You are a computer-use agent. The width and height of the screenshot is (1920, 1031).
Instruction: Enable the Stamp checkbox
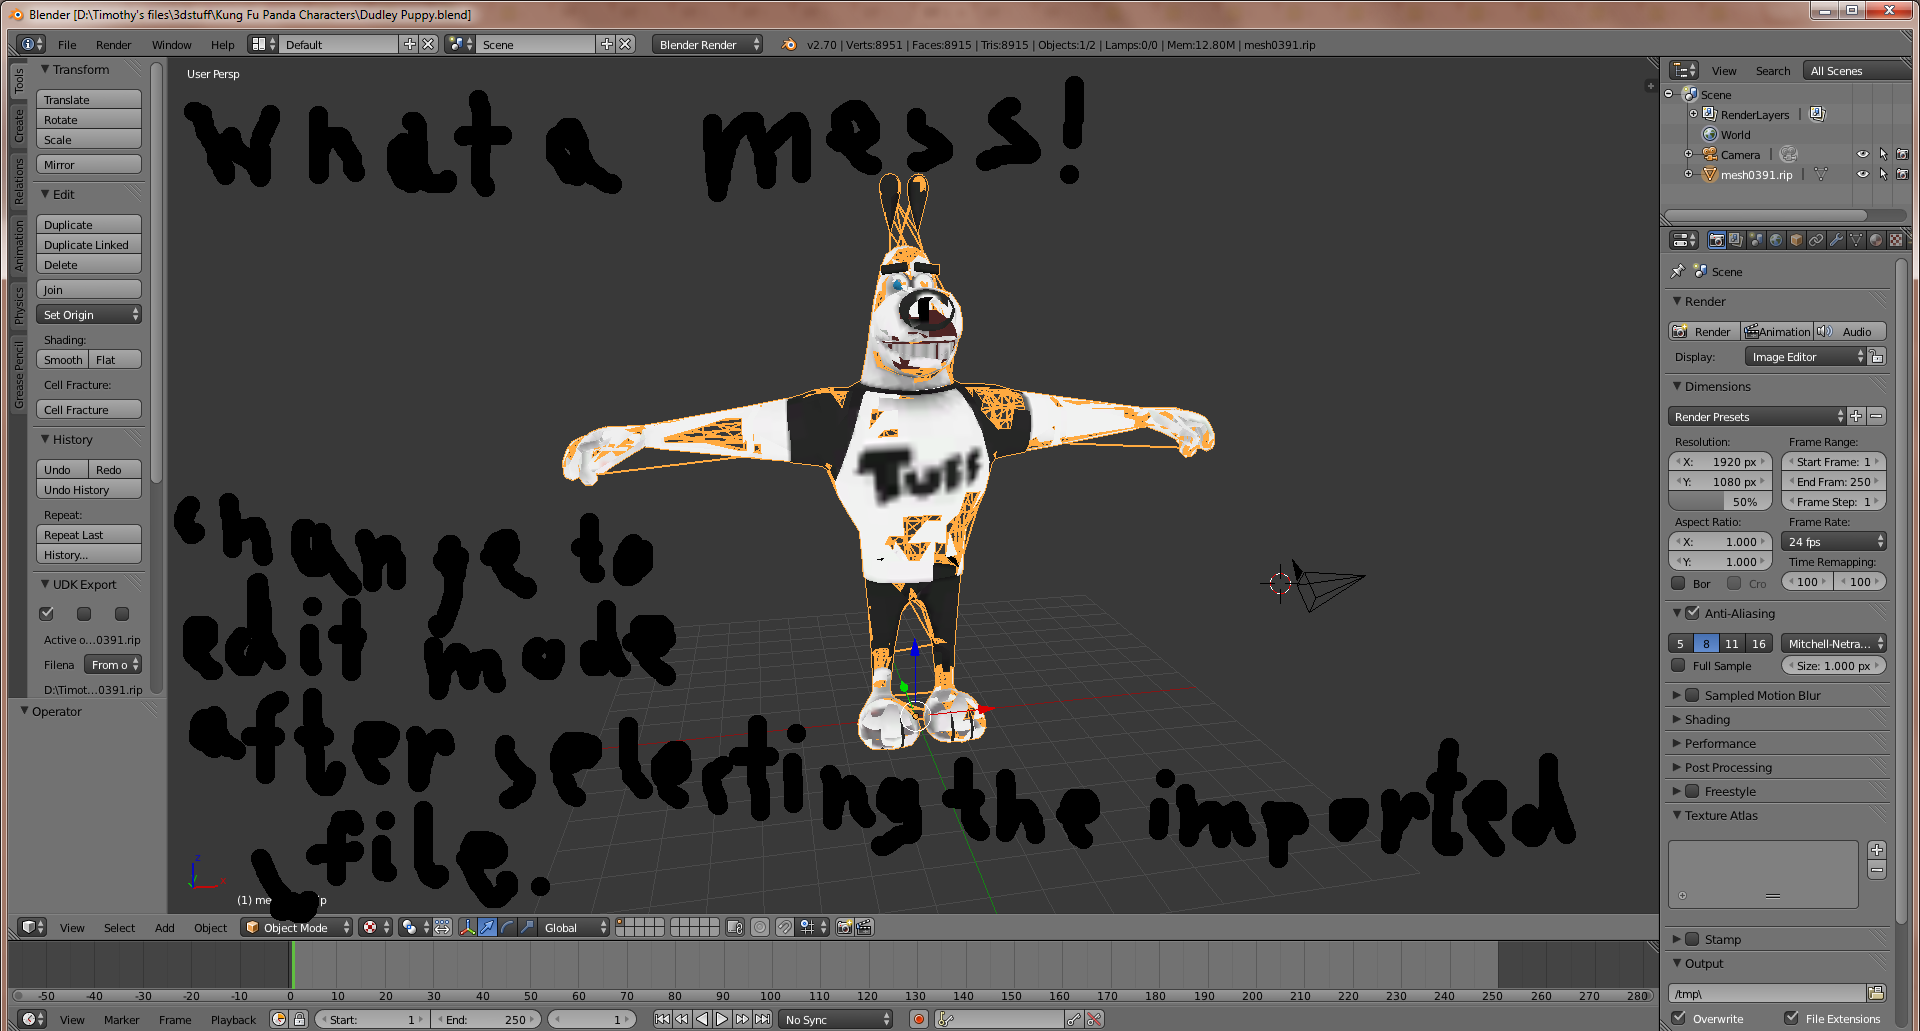[x=1692, y=939]
